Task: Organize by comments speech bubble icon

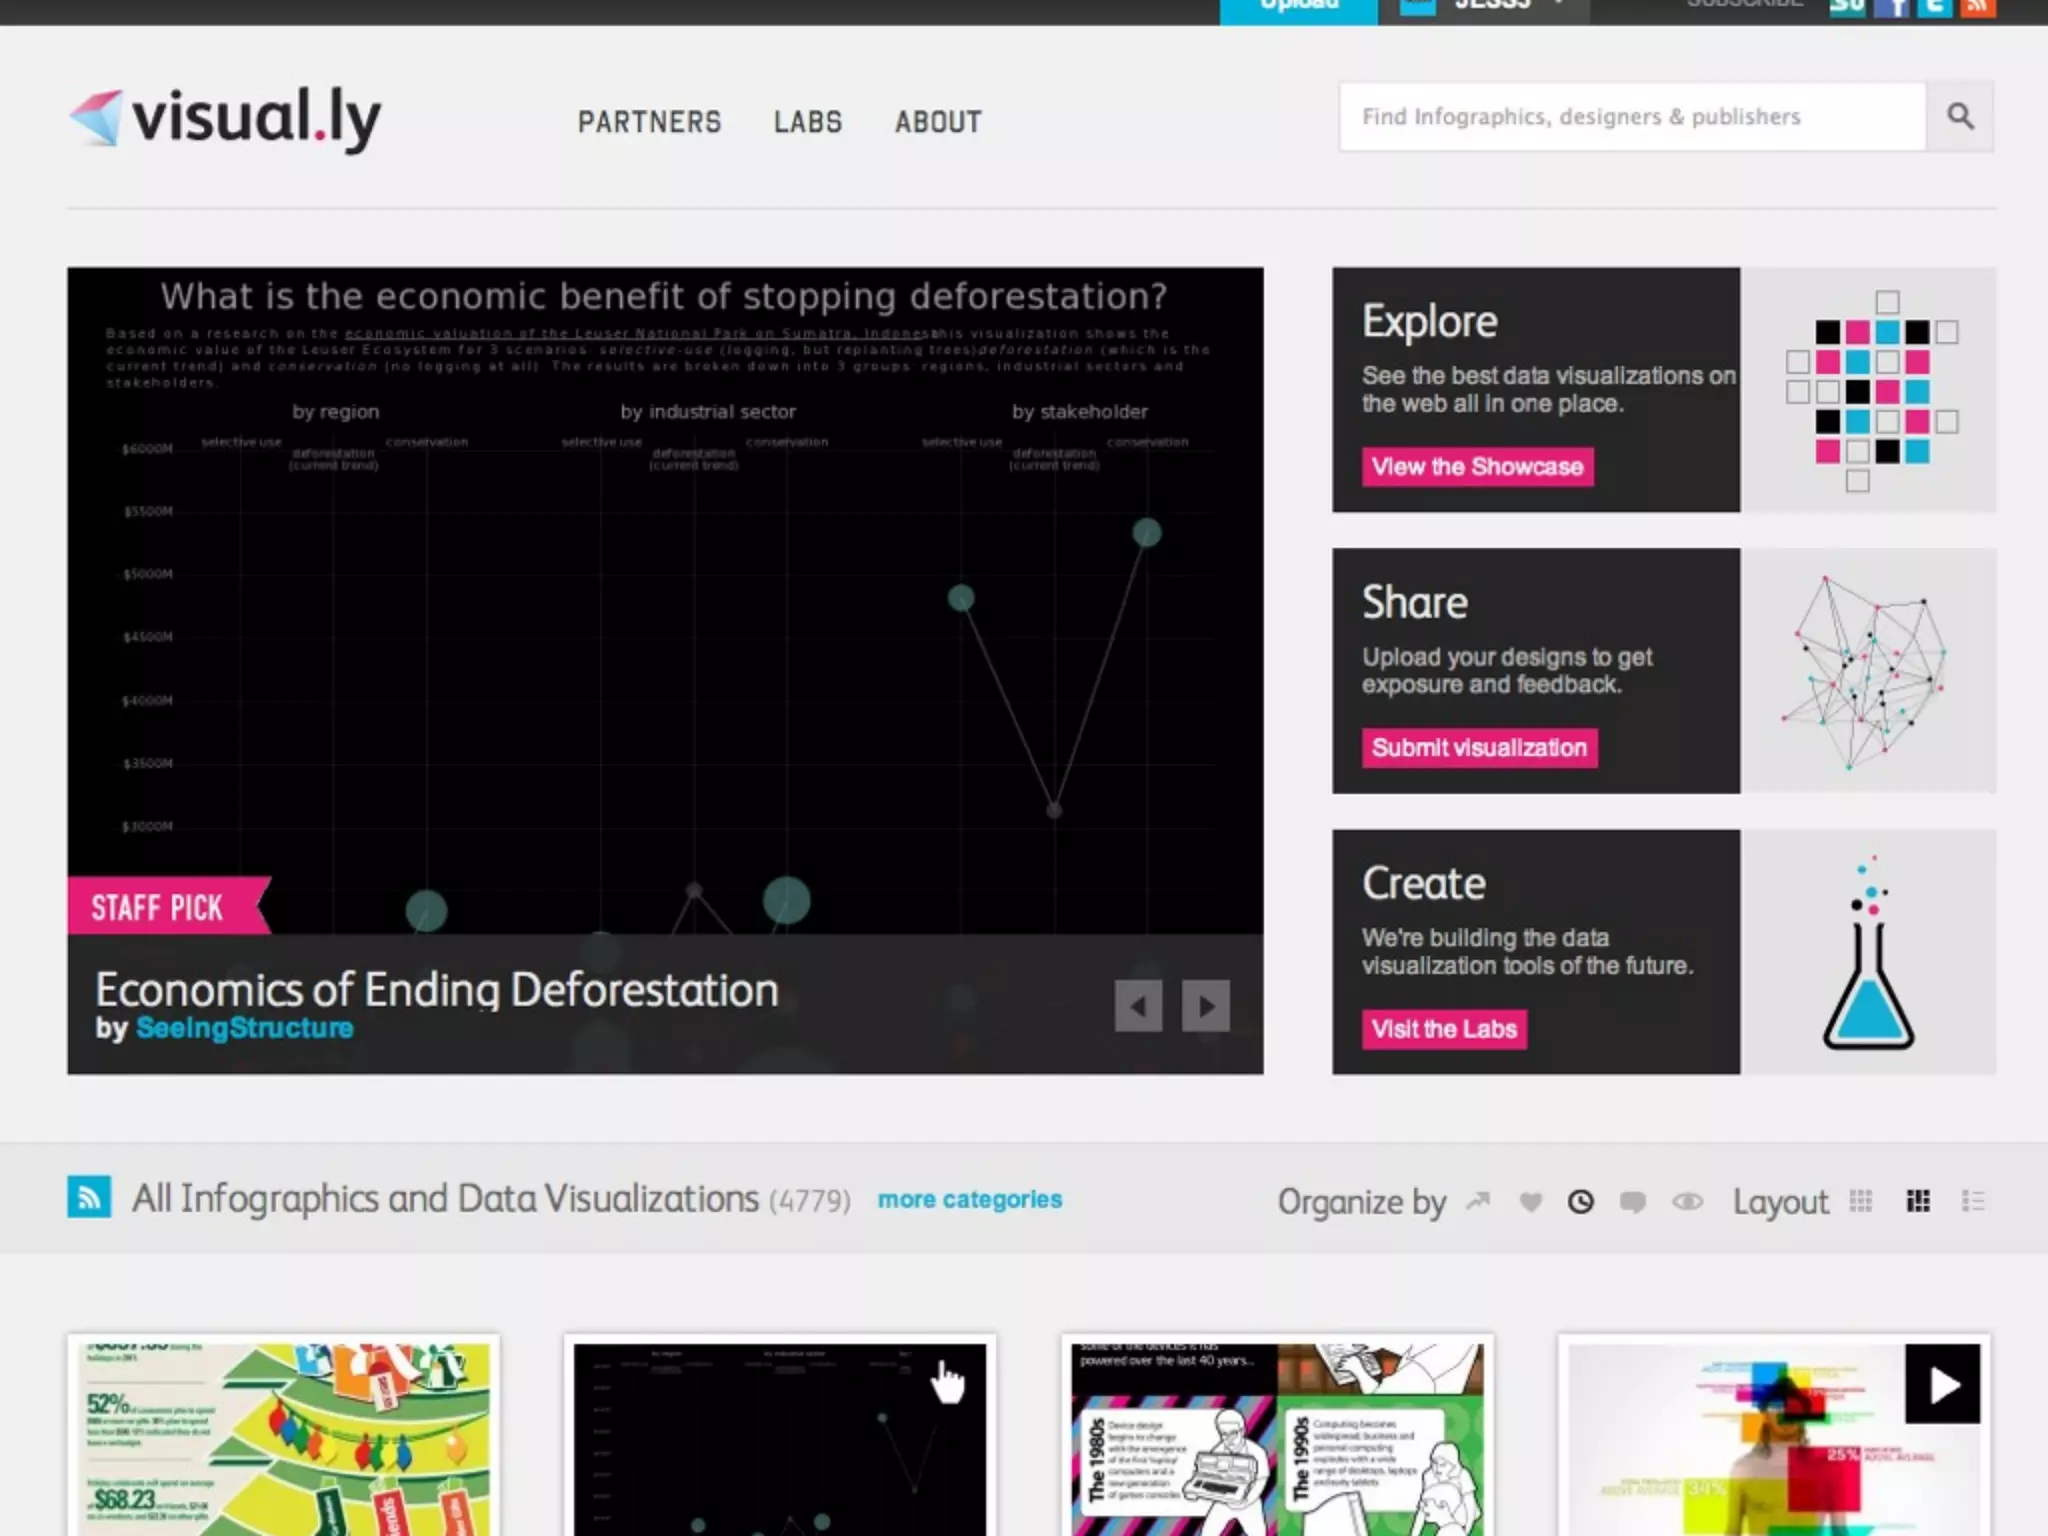Action: [x=1633, y=1201]
